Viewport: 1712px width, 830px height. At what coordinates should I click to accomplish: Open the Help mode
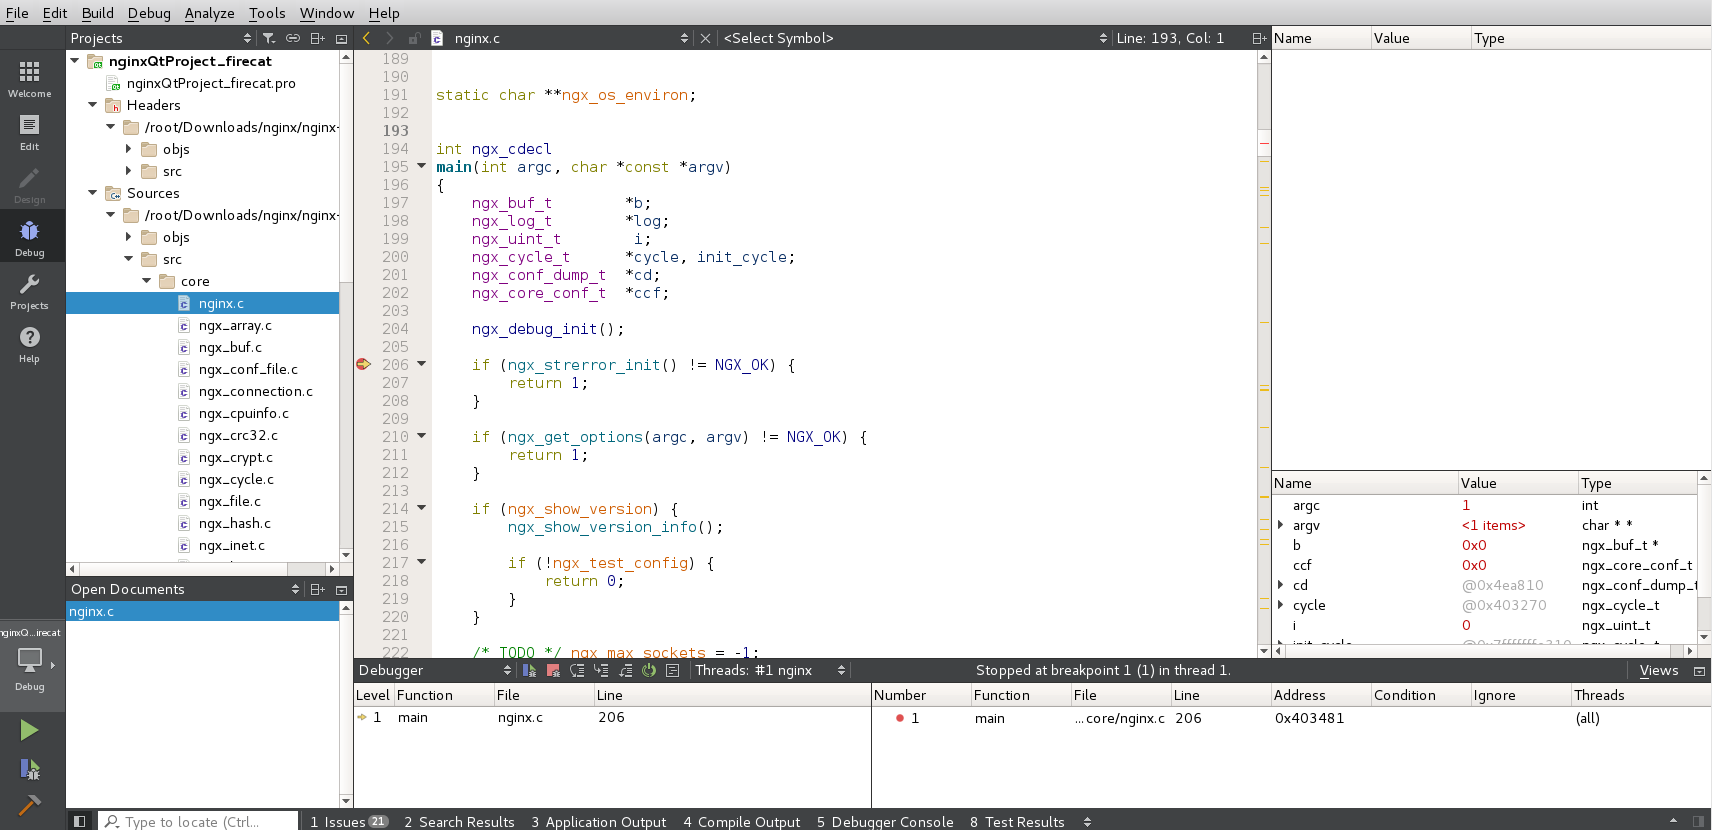coord(30,344)
